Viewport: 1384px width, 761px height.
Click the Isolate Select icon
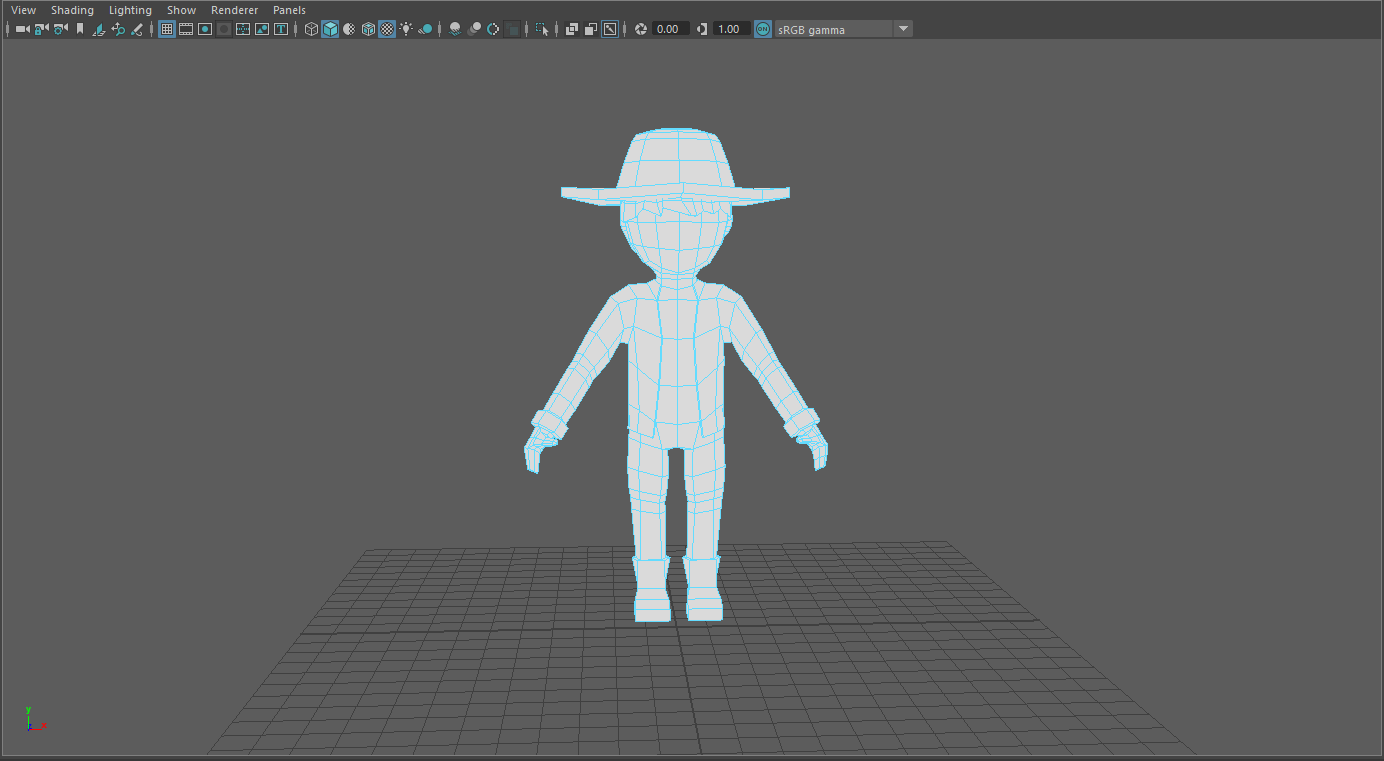click(x=542, y=29)
